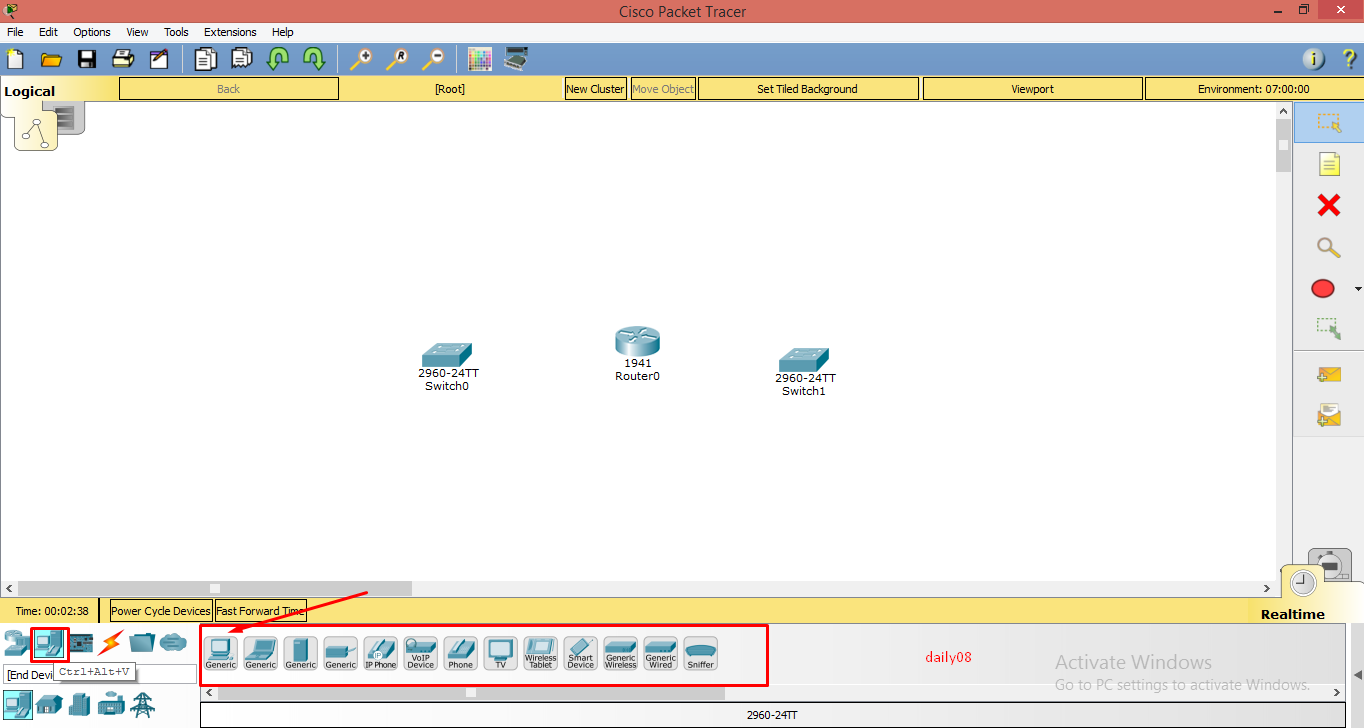Pick the Place Note tool
Screen dimensions: 1364x728
point(1328,163)
